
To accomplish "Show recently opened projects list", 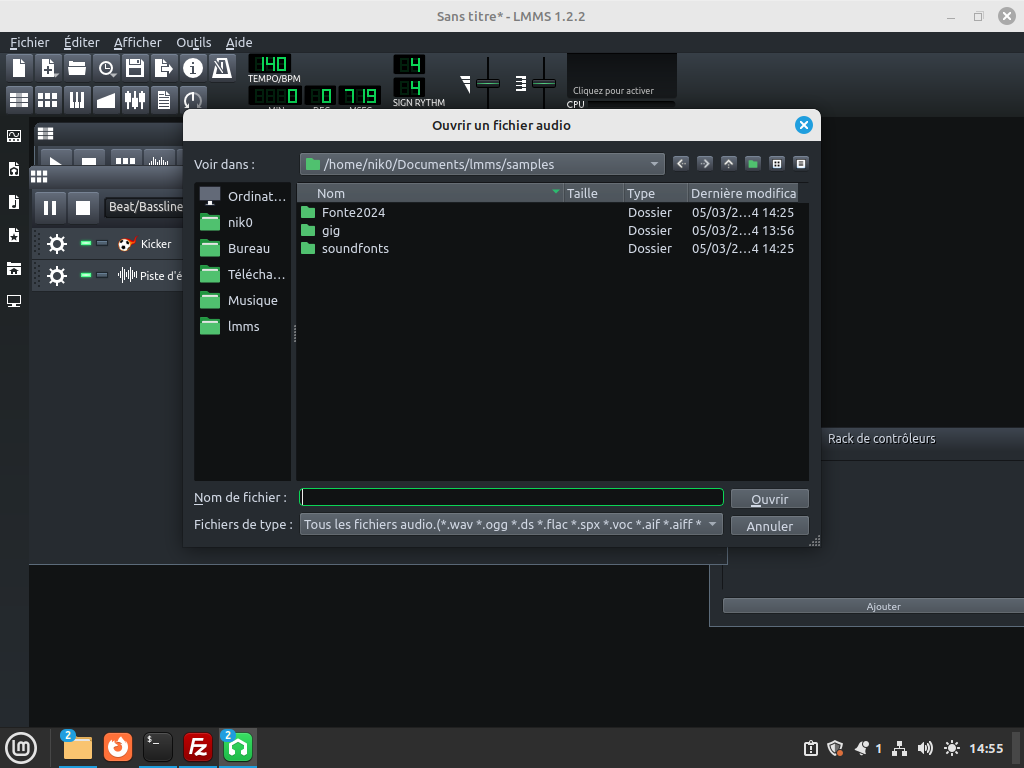I will pyautogui.click(x=106, y=68).
